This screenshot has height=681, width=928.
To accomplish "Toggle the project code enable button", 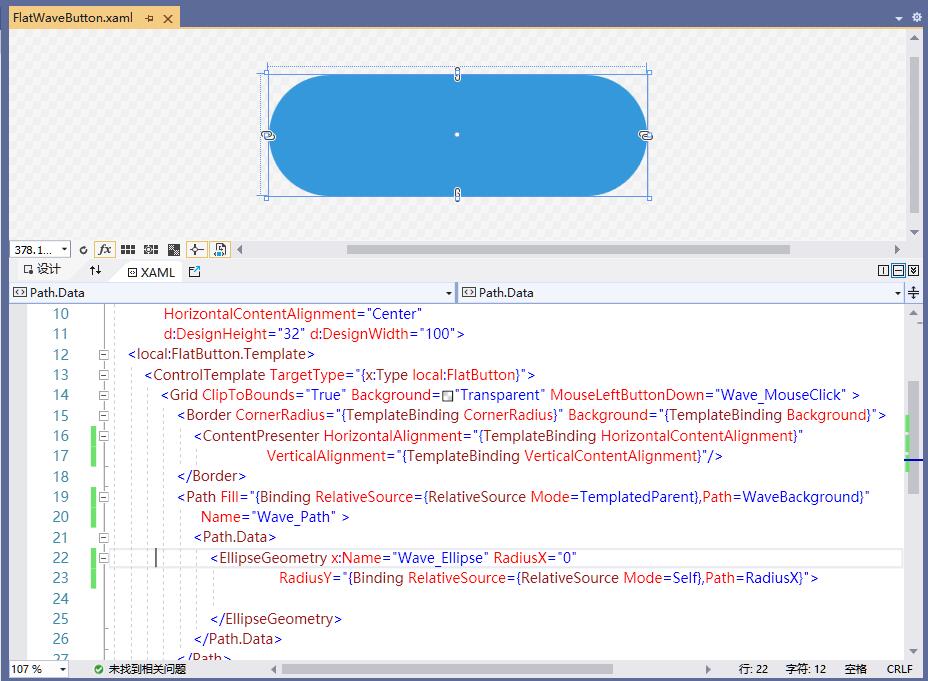I will [220, 250].
